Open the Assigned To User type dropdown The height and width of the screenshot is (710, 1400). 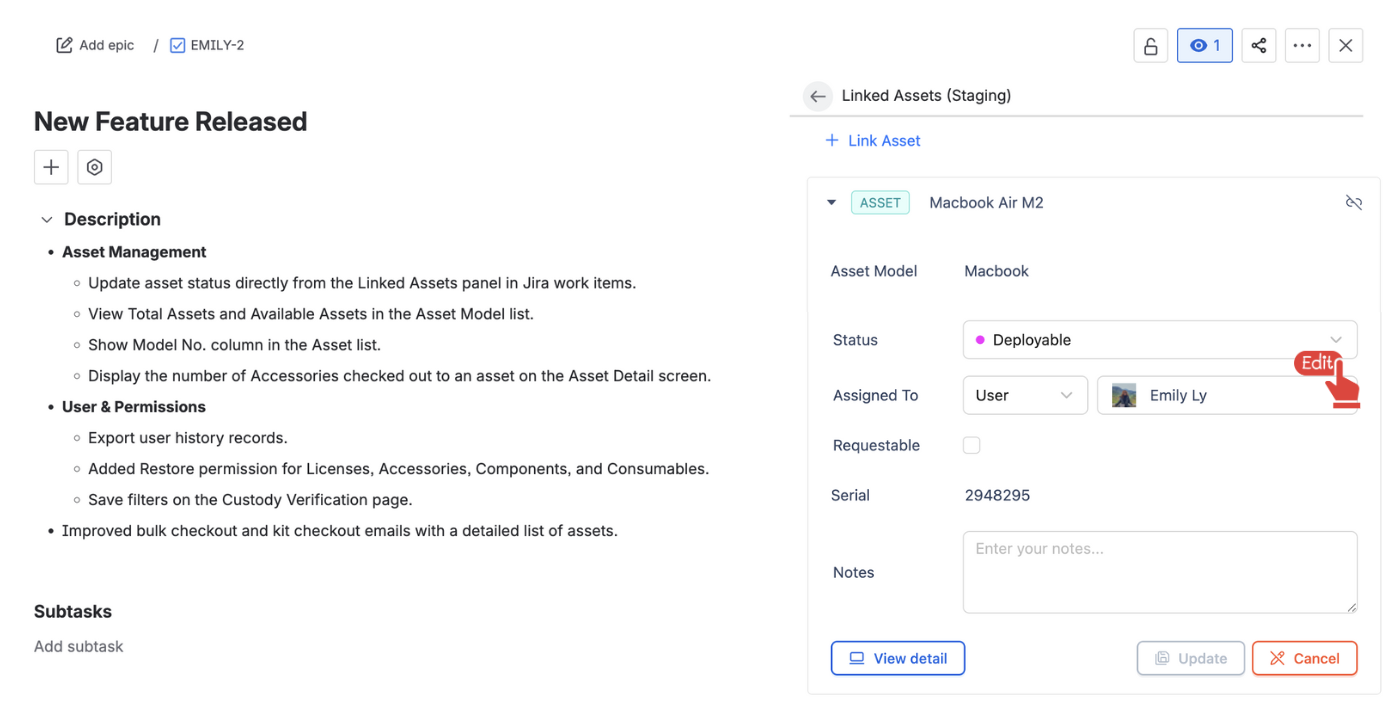(x=1024, y=395)
